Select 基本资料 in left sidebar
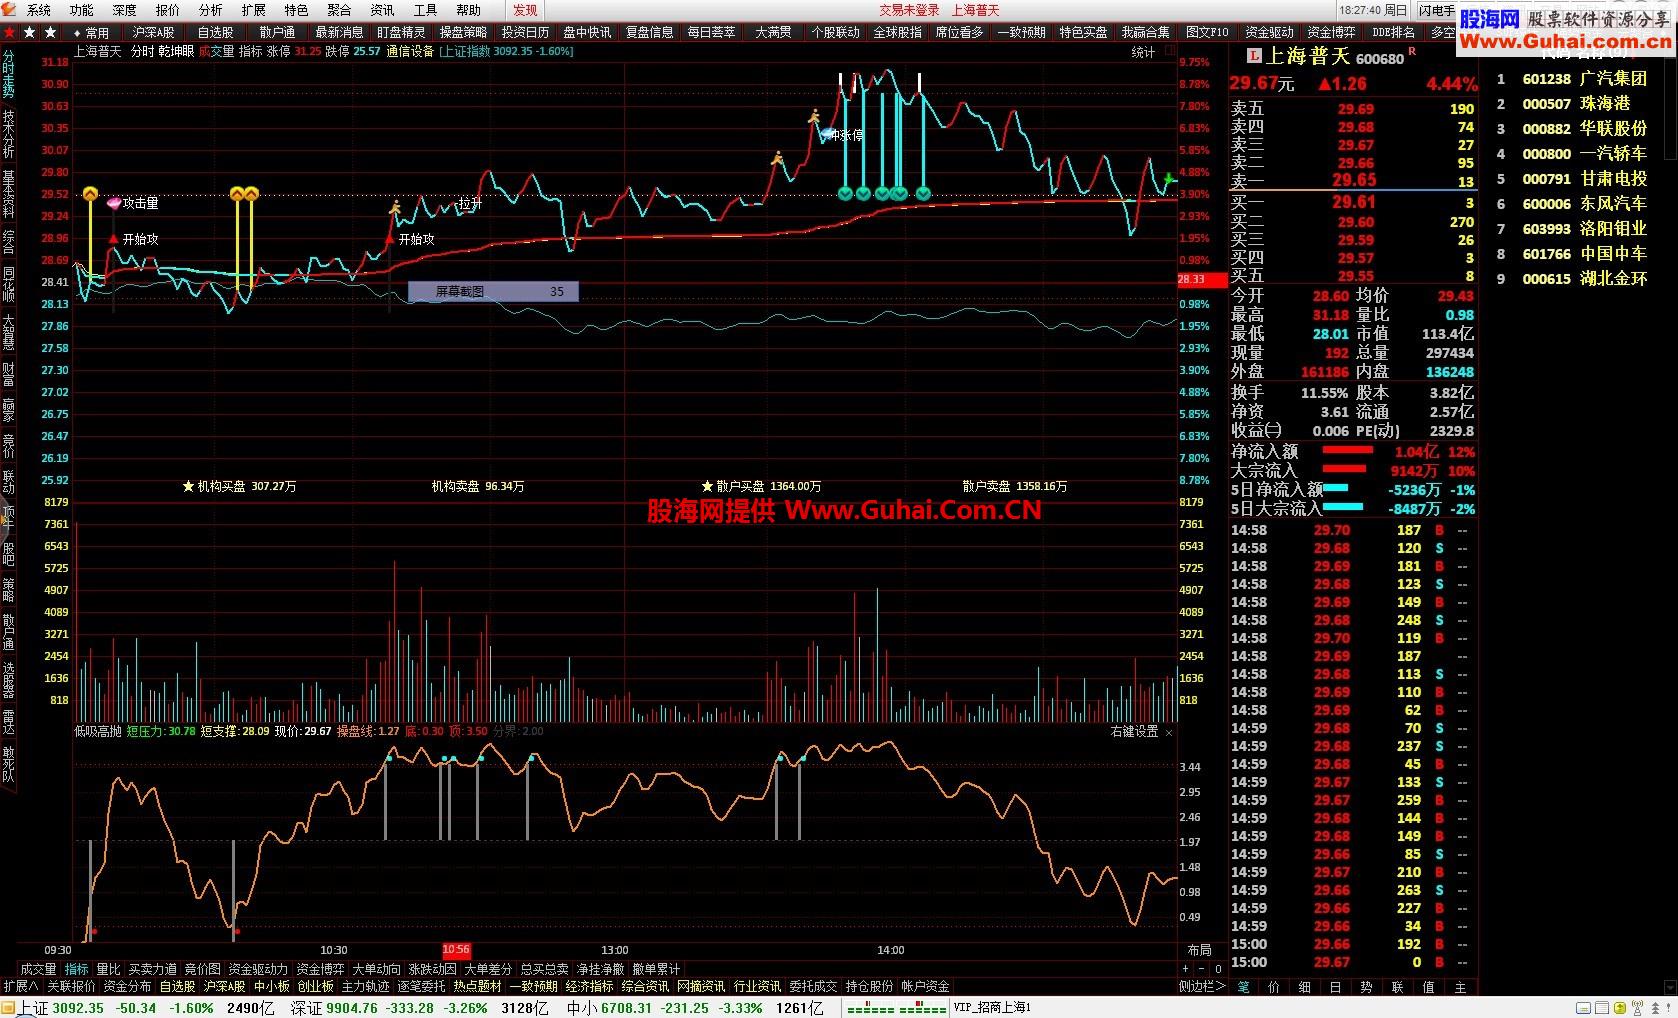The width and height of the screenshot is (1678, 1018). click(8, 194)
